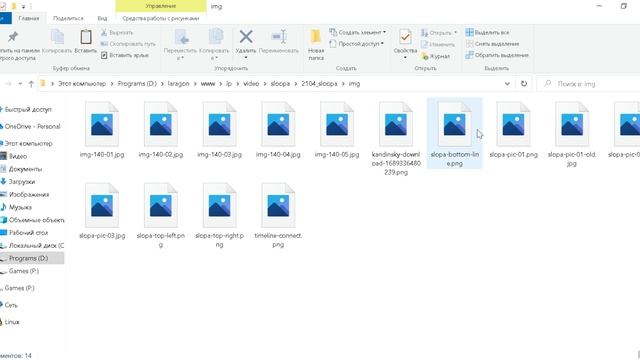Select file img-140-02.jpg
This screenshot has height=360, width=640.
(x=160, y=130)
